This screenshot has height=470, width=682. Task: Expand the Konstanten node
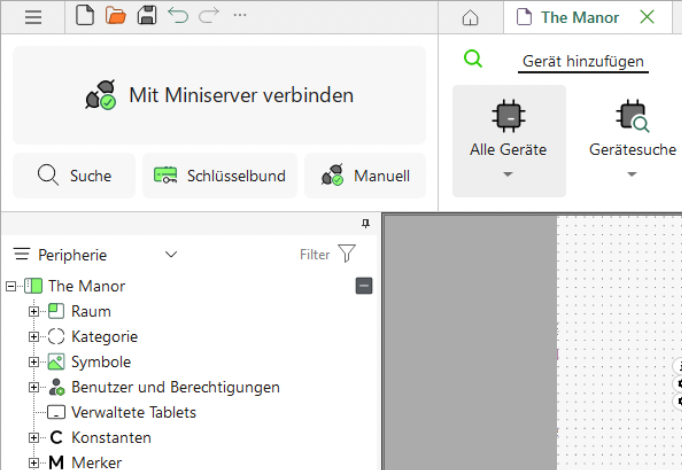coord(34,437)
